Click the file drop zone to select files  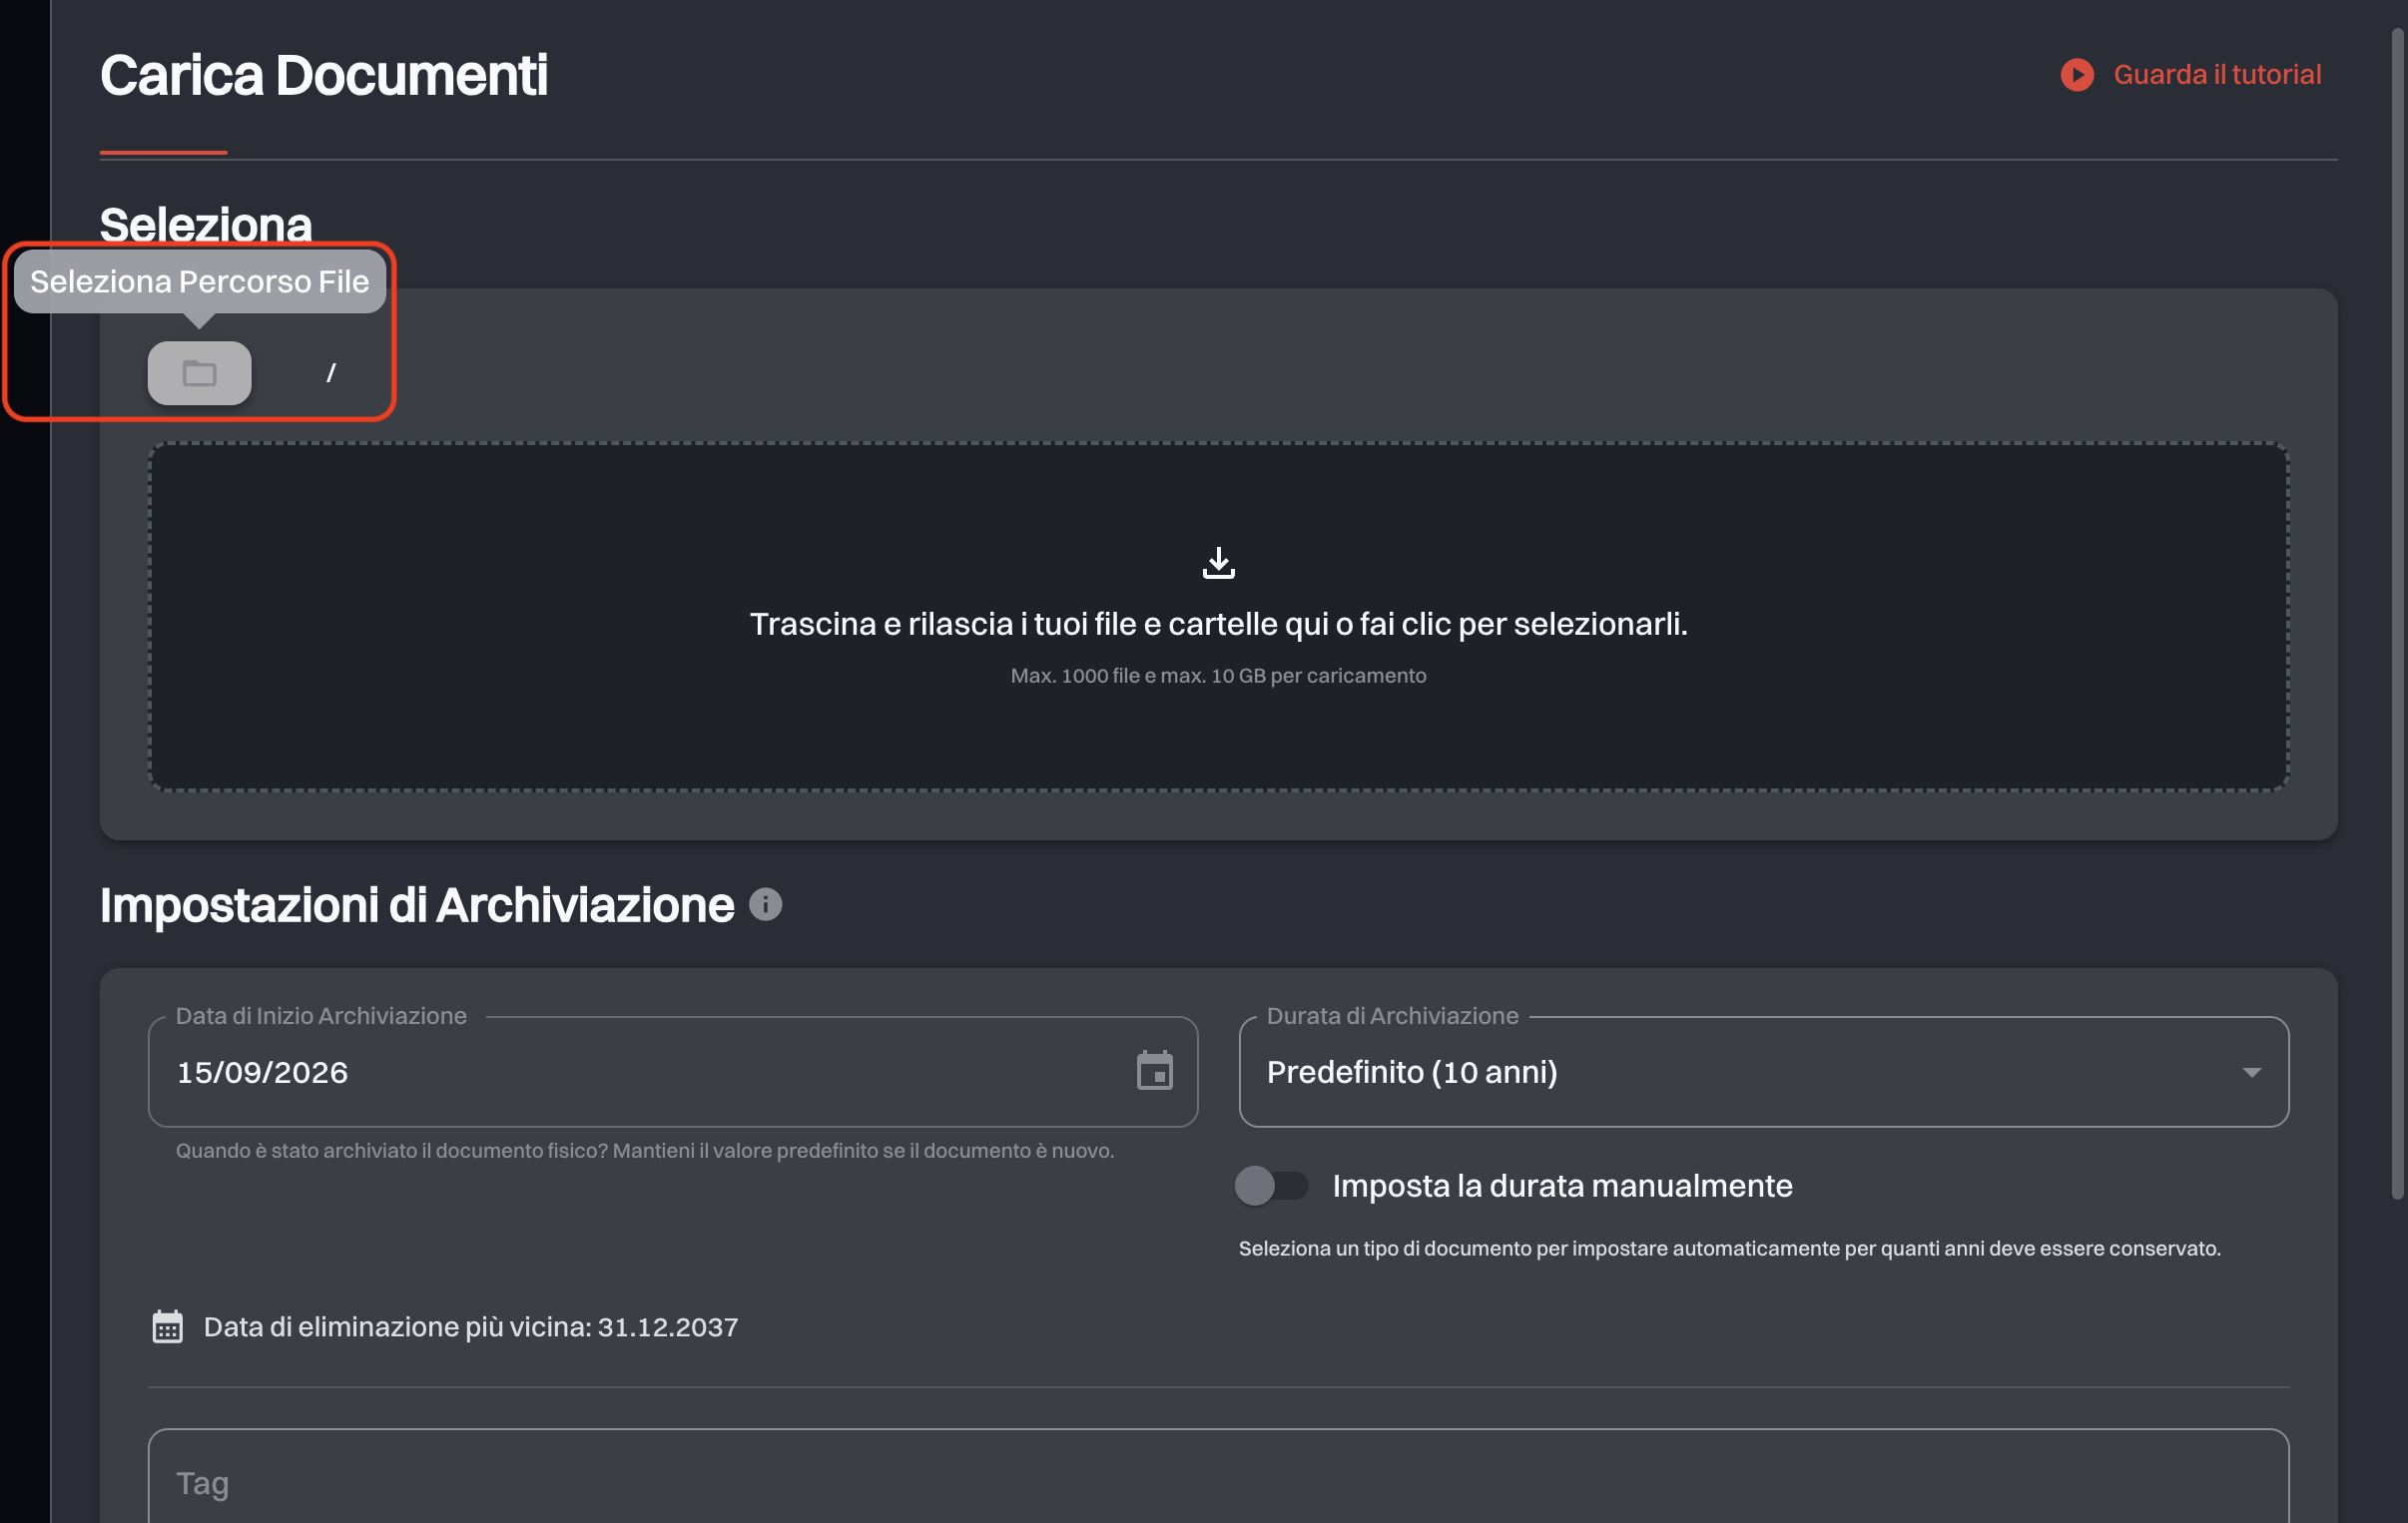tap(1218, 616)
